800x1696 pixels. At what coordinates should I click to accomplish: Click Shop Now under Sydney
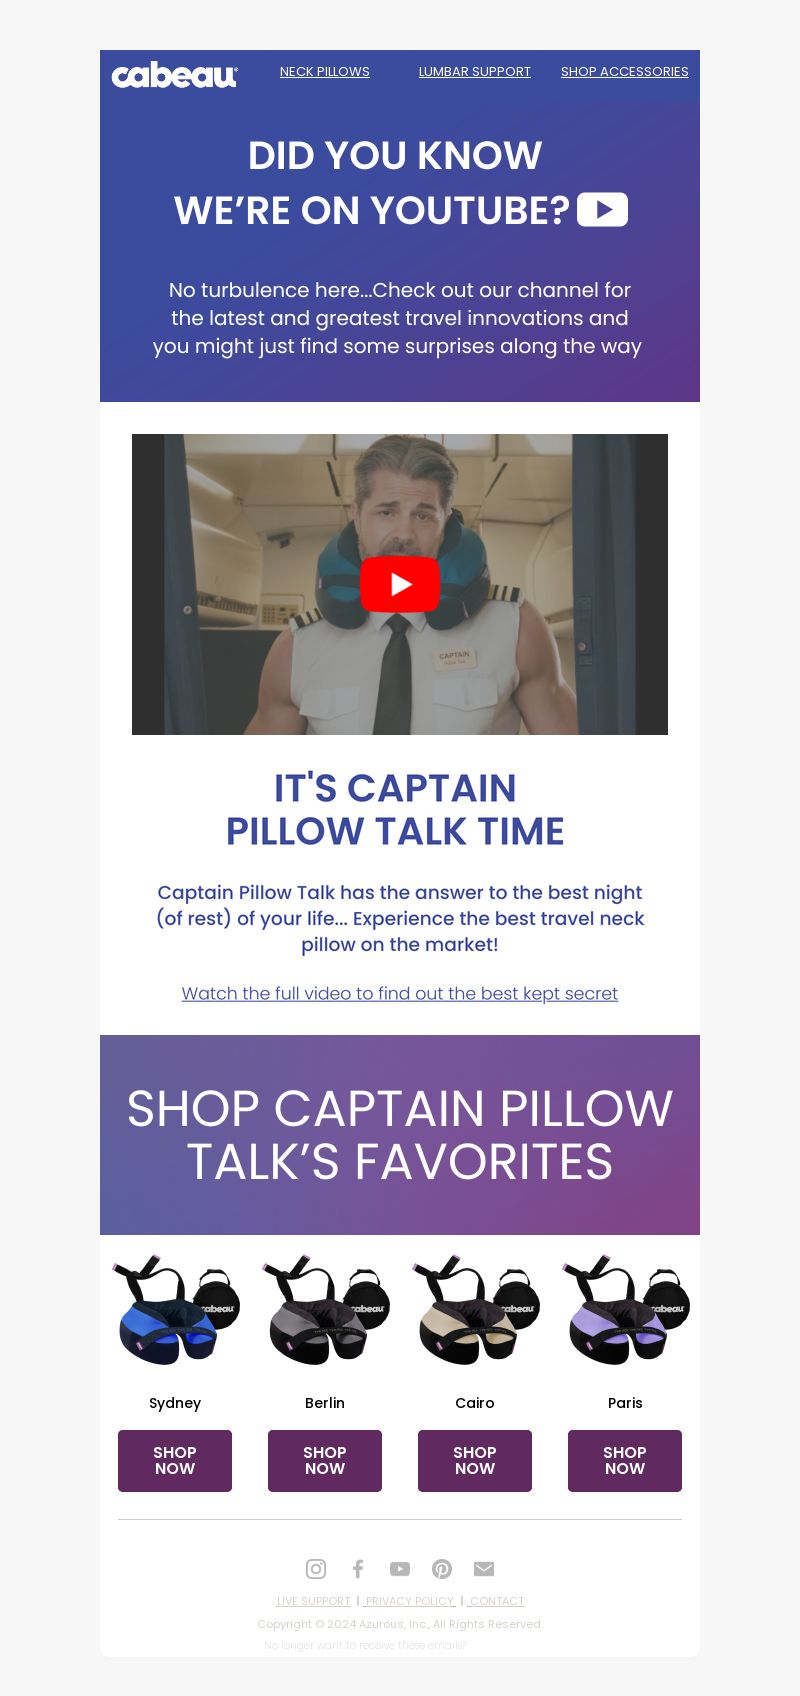point(175,1461)
